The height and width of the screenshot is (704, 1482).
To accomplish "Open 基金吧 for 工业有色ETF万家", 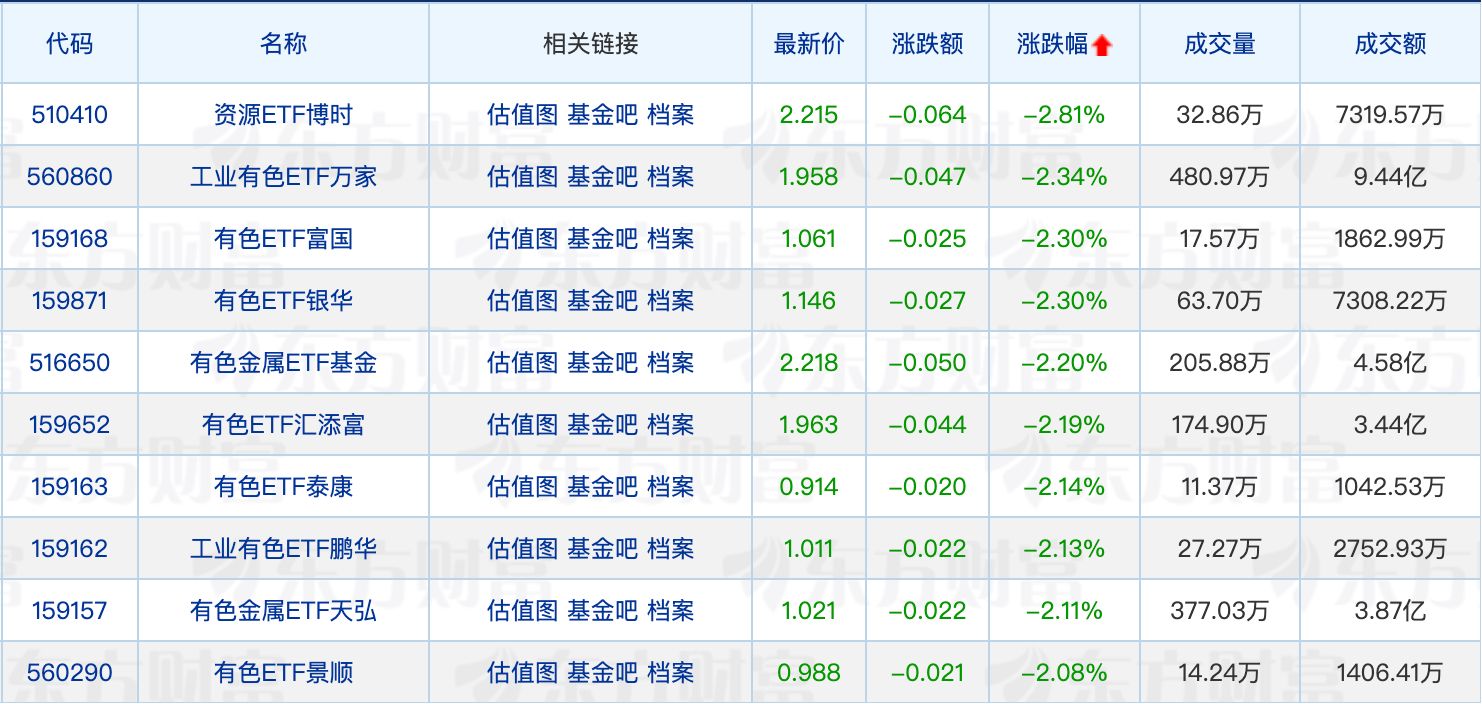I will tap(602, 177).
